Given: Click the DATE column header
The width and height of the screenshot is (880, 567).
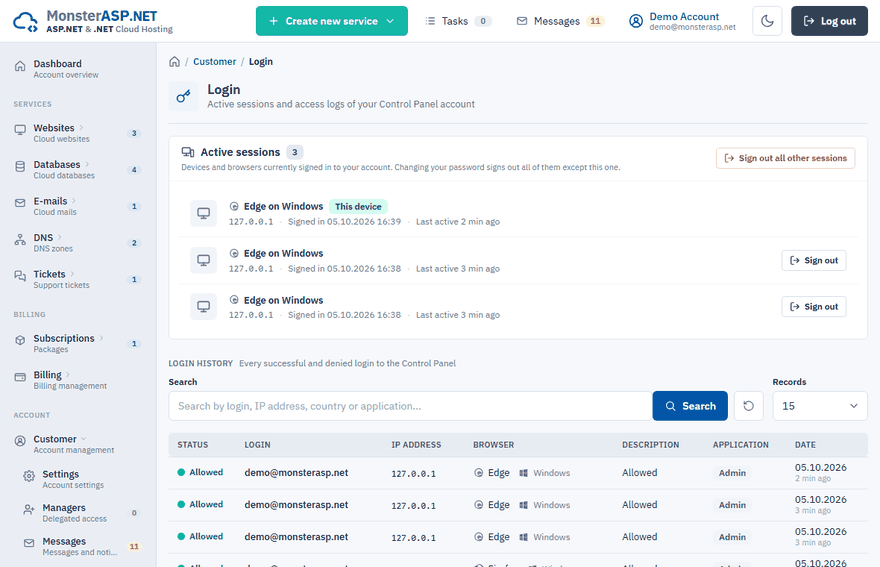Looking at the screenshot, I should [x=805, y=445].
